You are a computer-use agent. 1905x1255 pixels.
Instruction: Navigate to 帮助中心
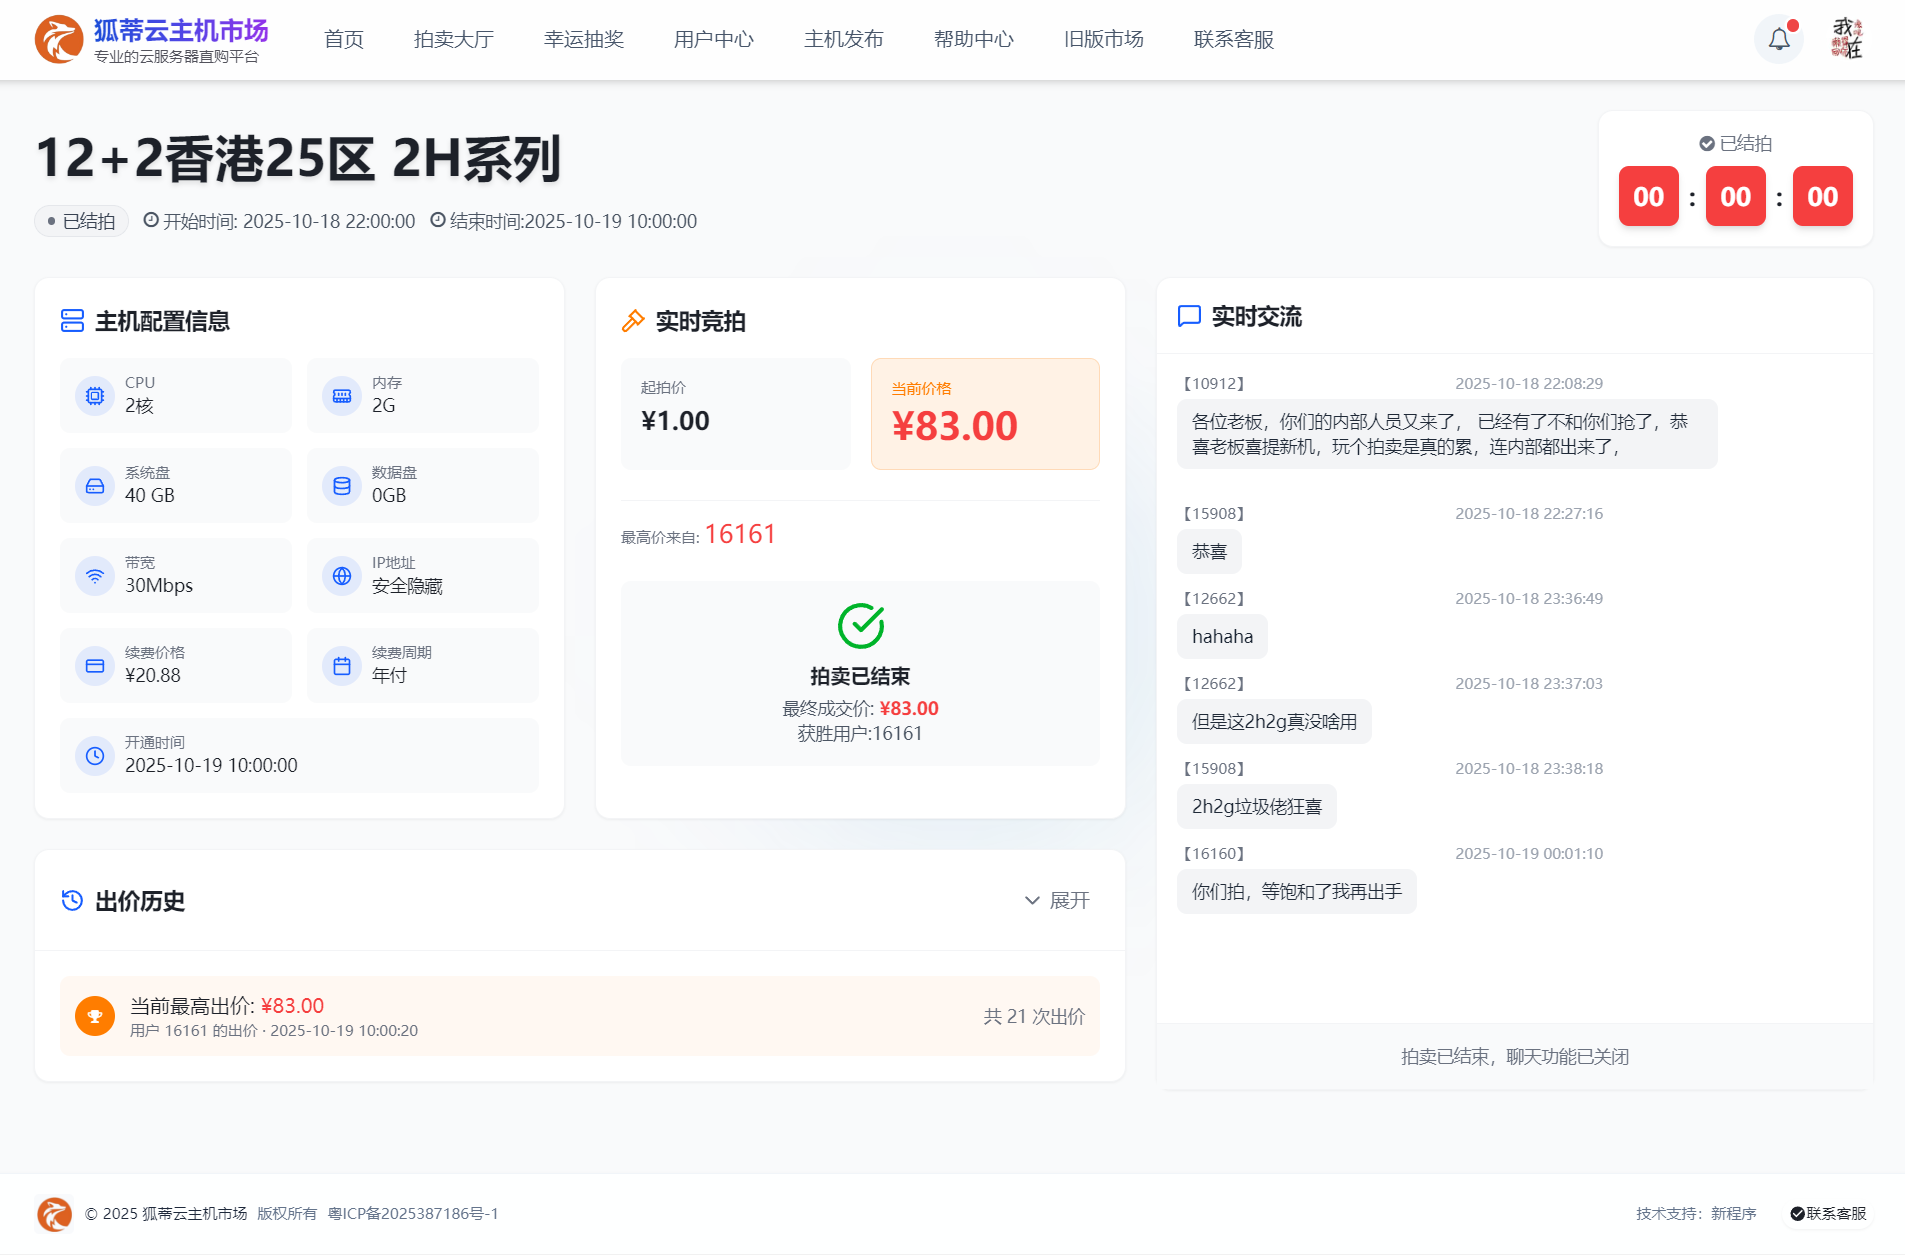(974, 39)
